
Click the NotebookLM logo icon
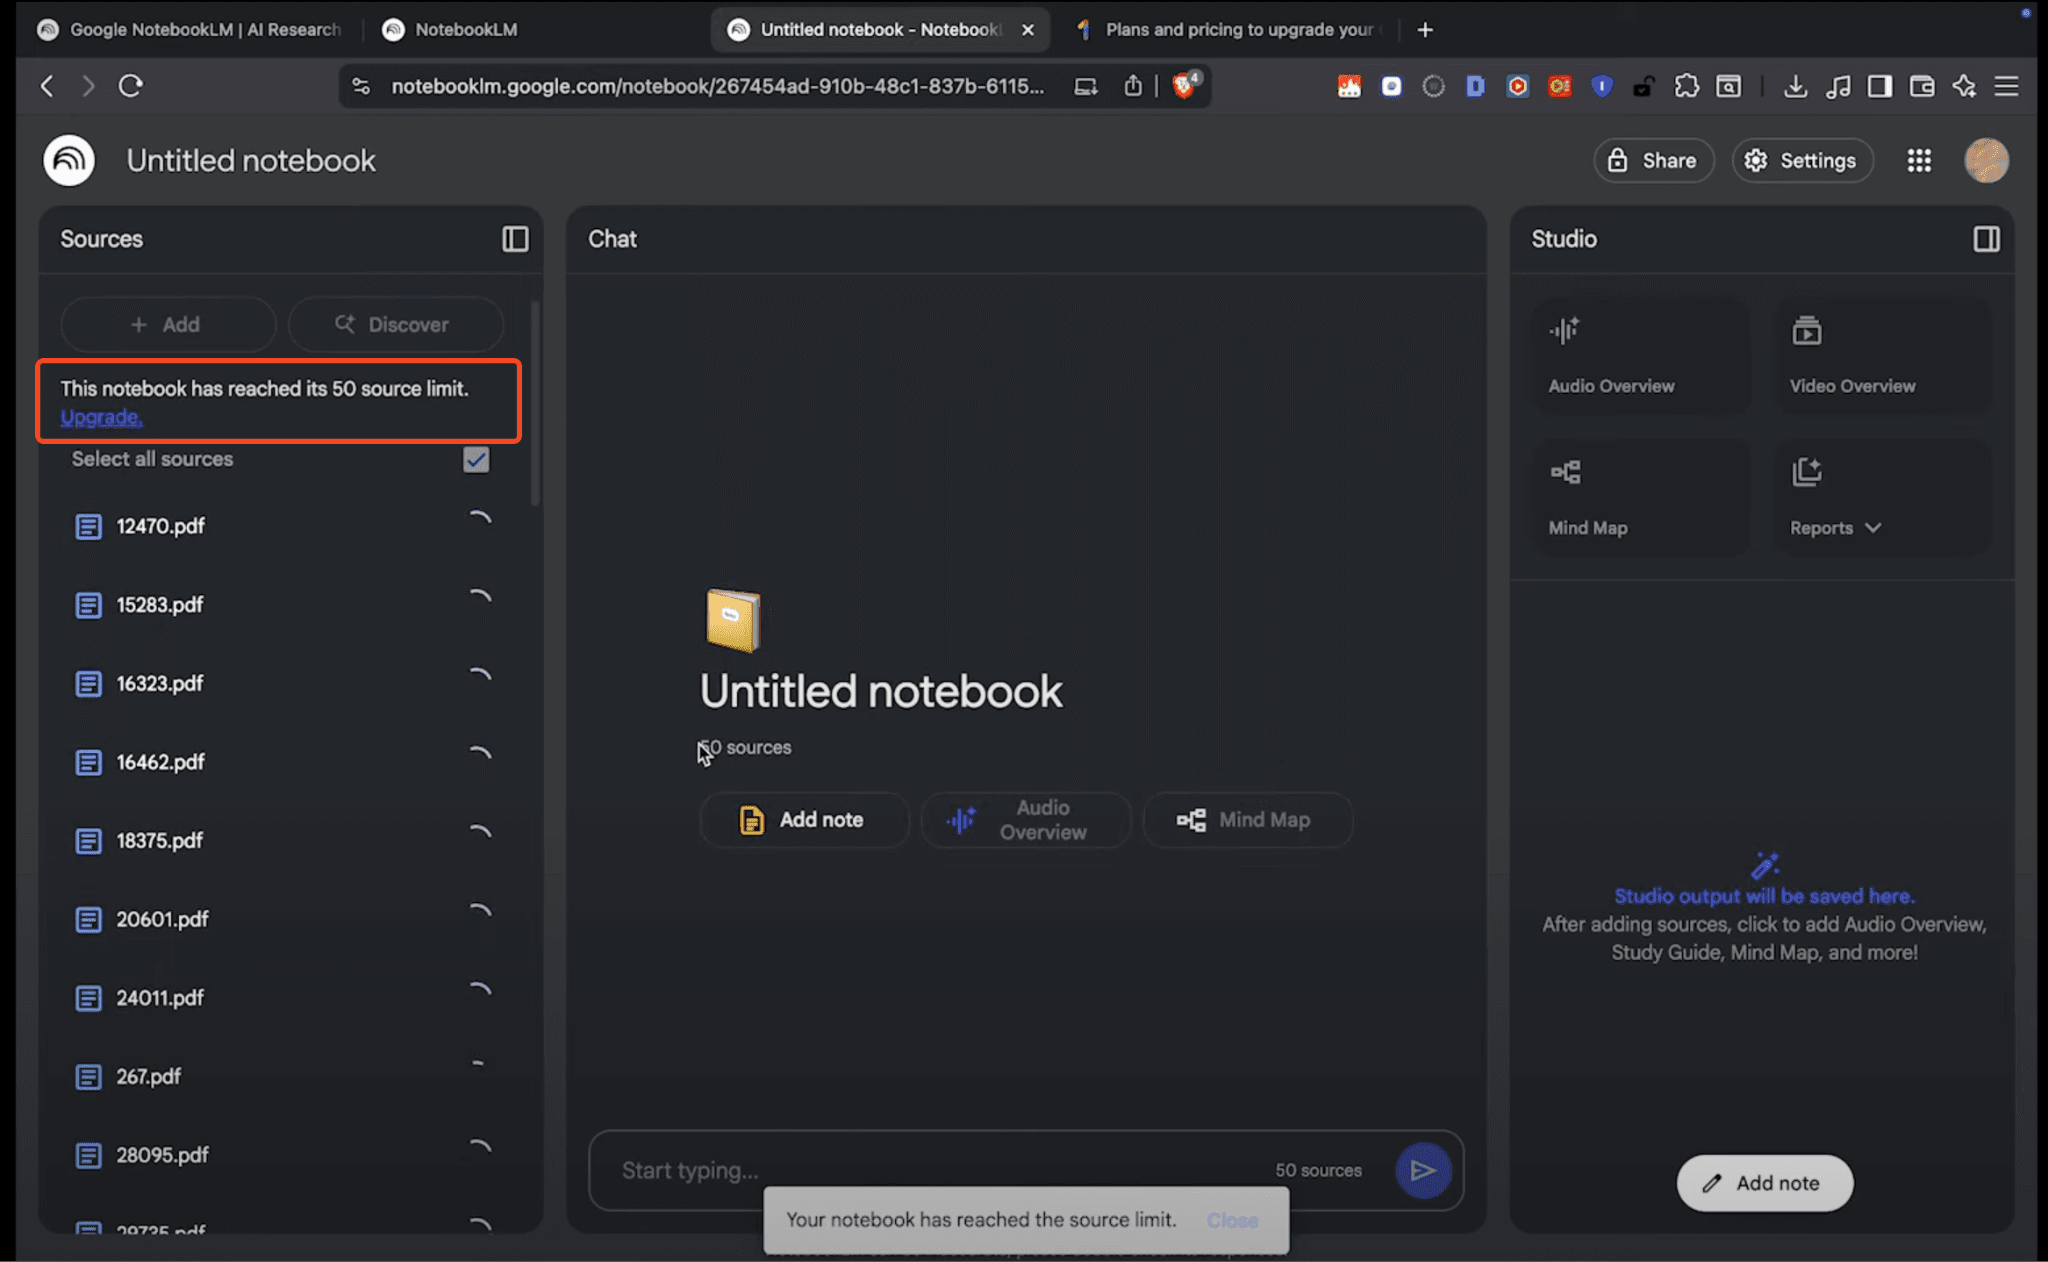68,160
